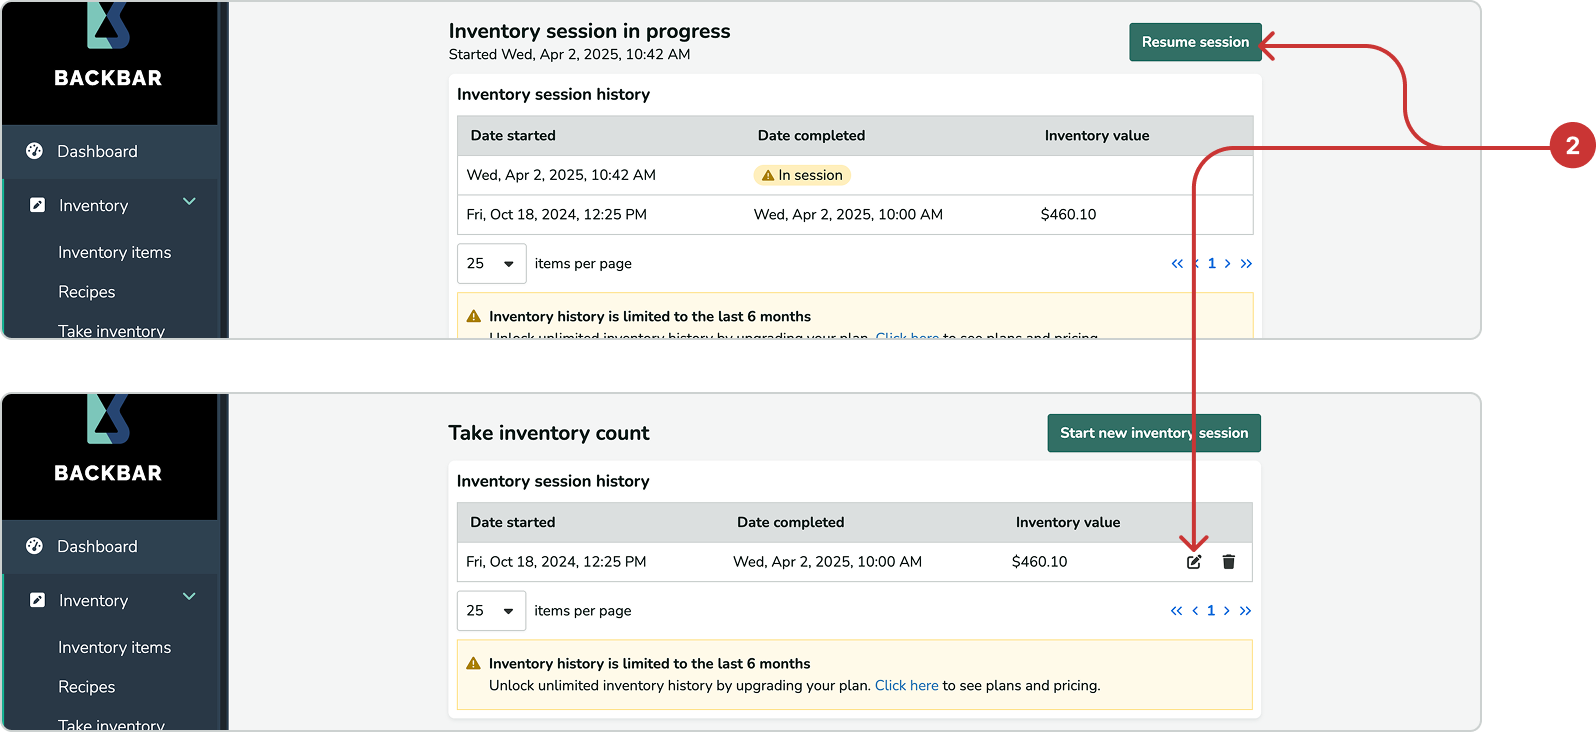
Task: Open Recipes in bottom sidebar
Action: [87, 687]
